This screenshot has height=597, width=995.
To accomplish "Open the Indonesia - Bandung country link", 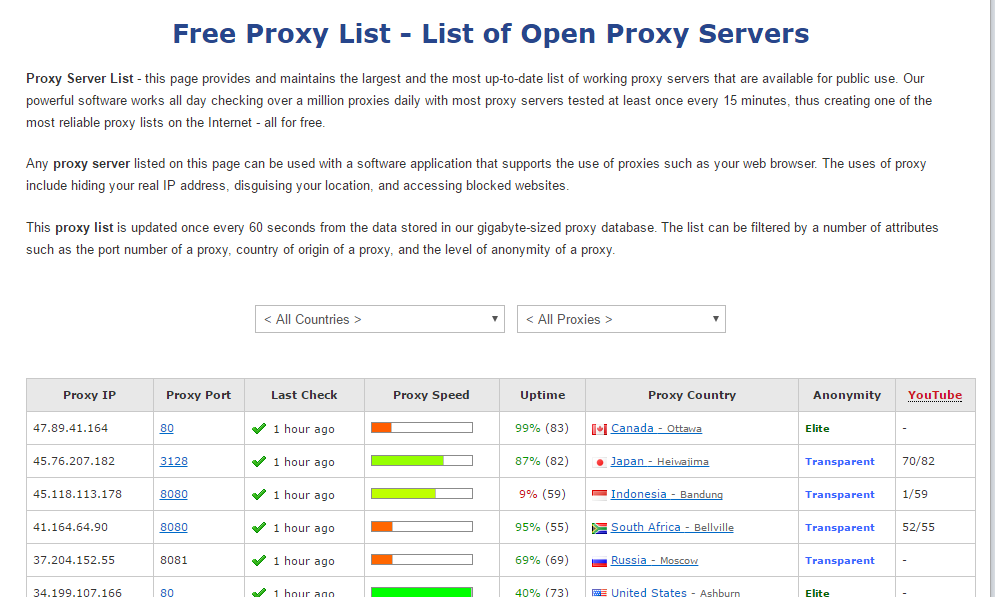I will (x=666, y=494).
